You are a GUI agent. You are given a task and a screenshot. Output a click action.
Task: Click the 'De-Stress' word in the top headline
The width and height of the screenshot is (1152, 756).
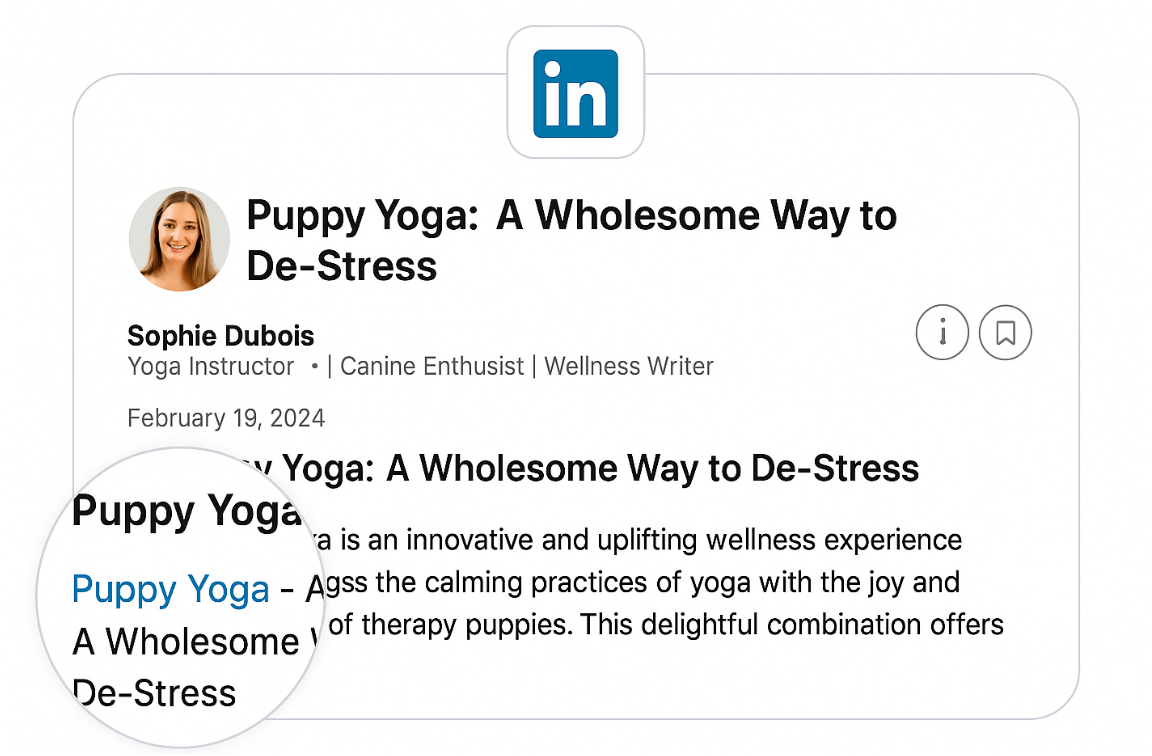[x=342, y=266]
